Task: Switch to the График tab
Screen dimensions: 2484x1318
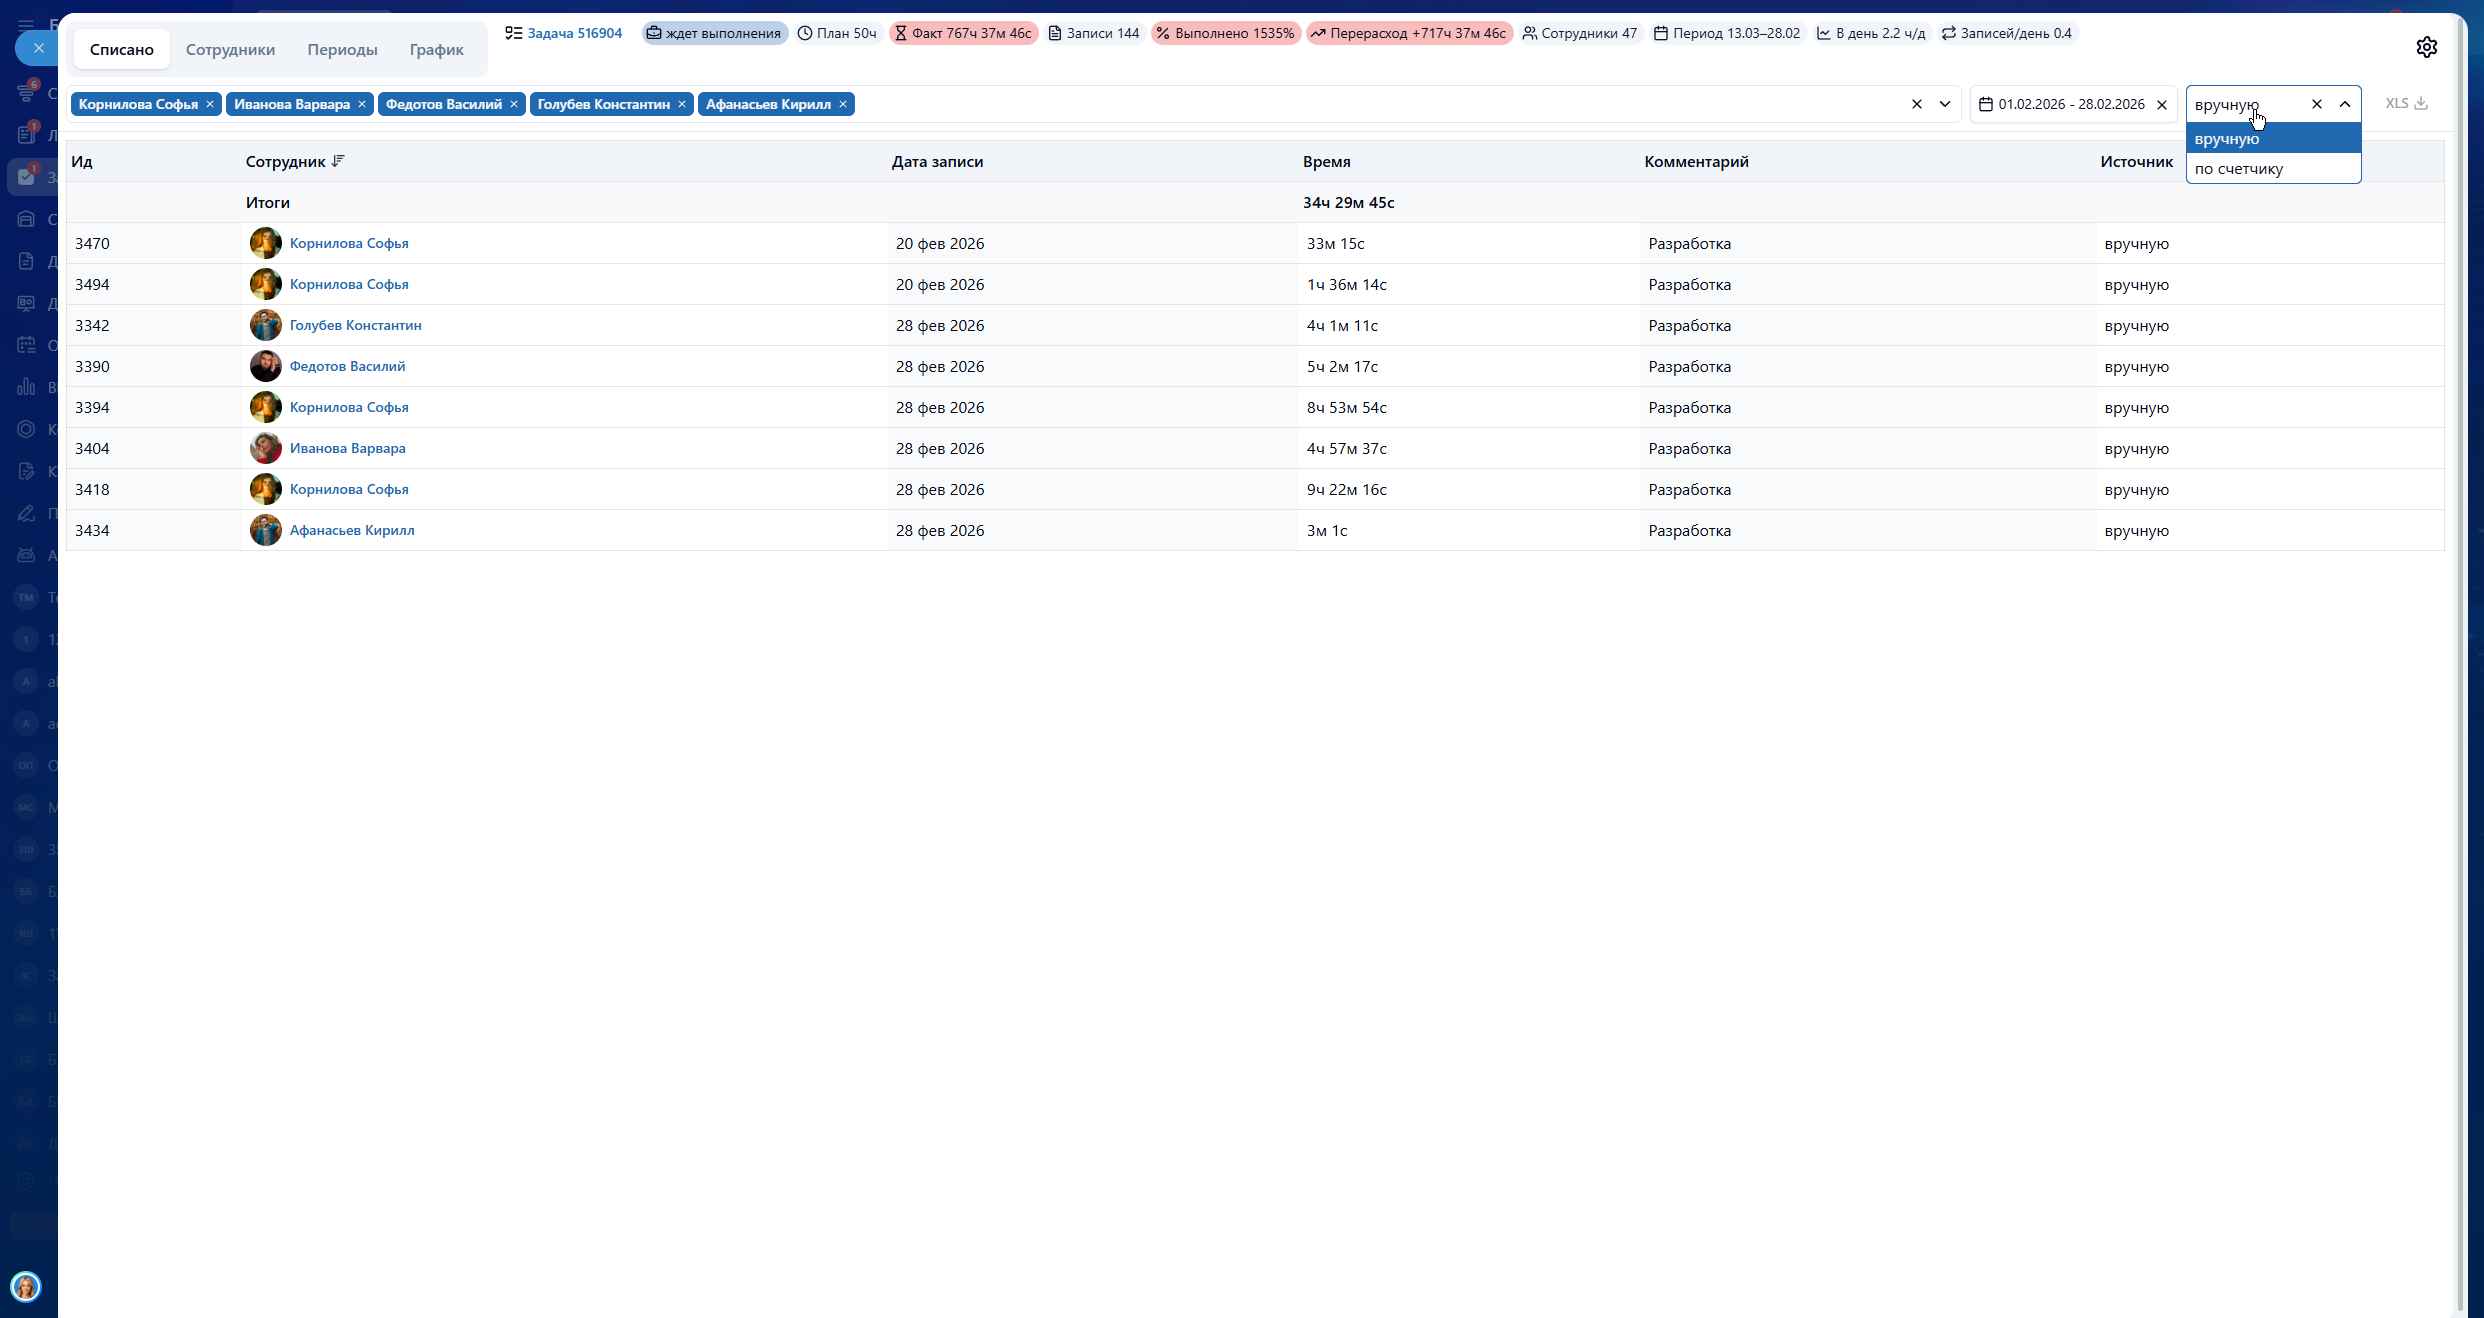Action: 436,49
